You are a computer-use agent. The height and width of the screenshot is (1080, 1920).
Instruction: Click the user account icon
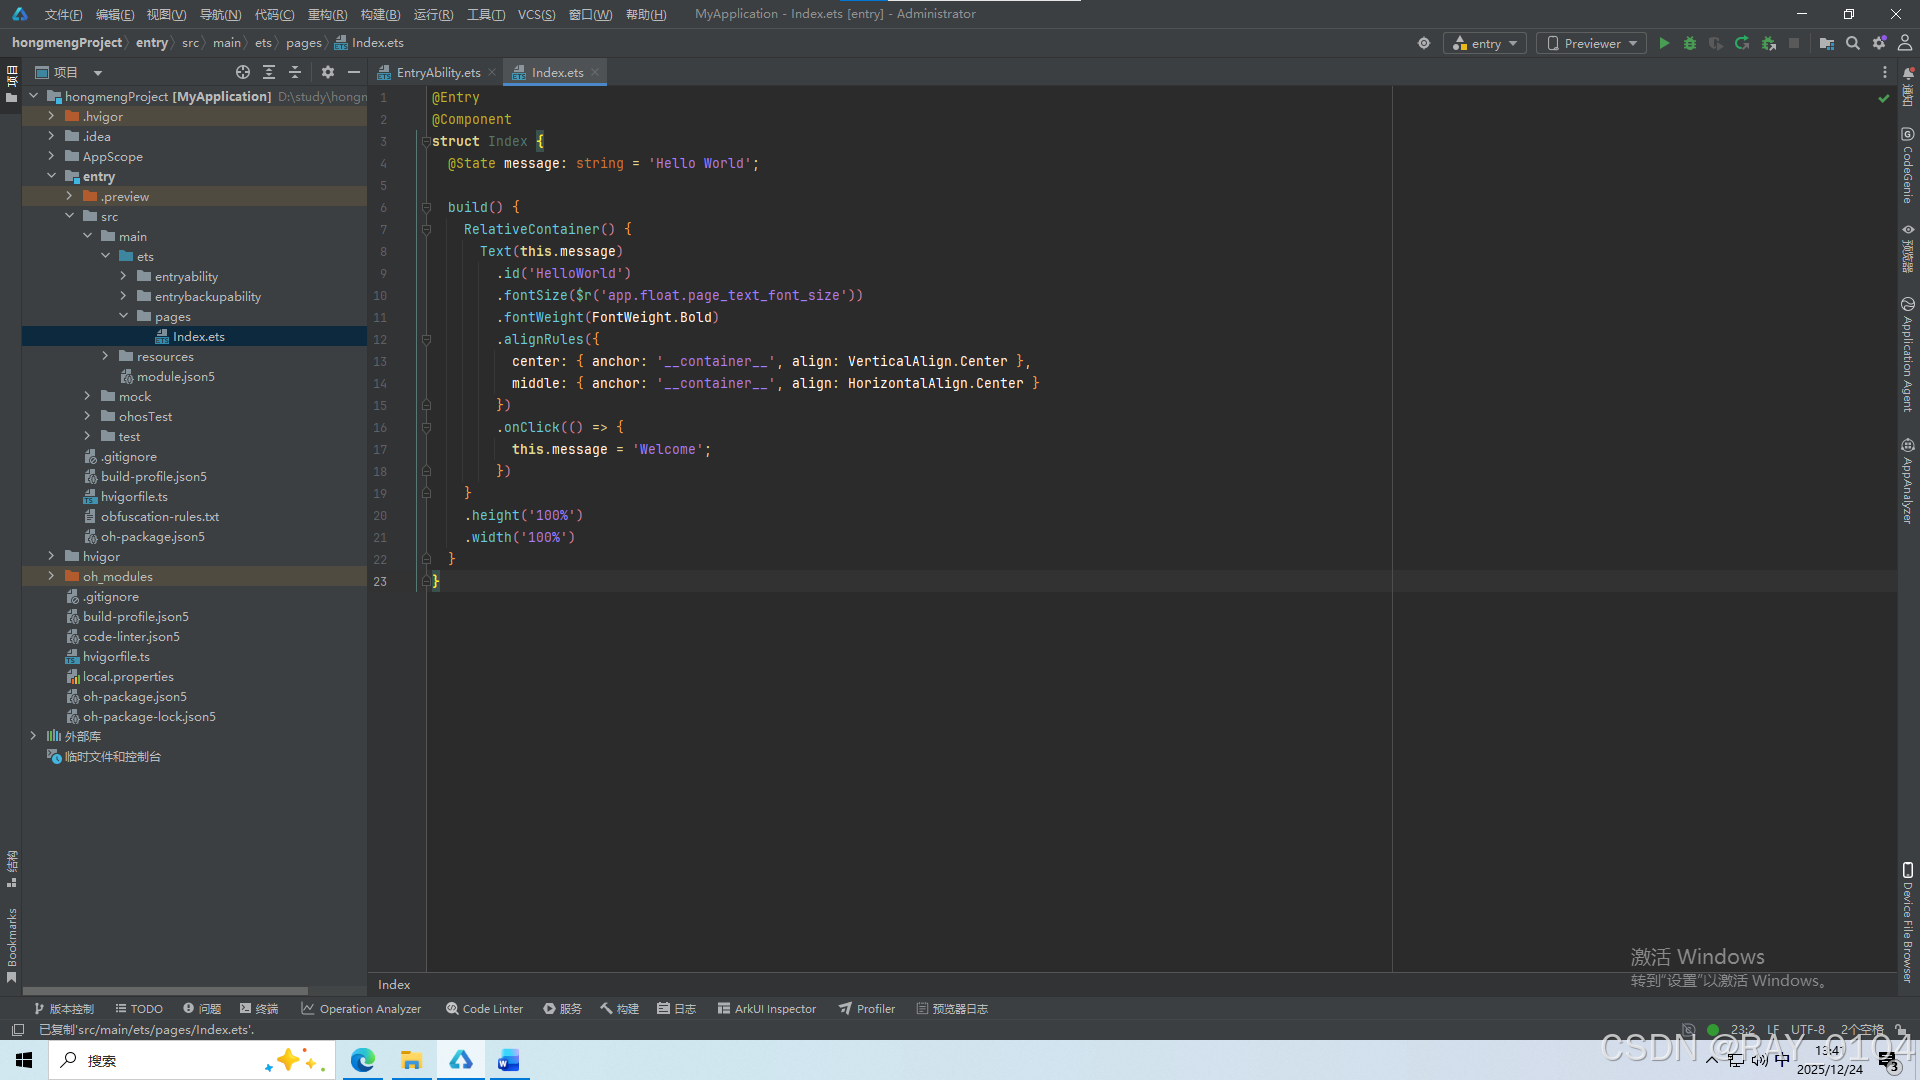click(x=1905, y=43)
